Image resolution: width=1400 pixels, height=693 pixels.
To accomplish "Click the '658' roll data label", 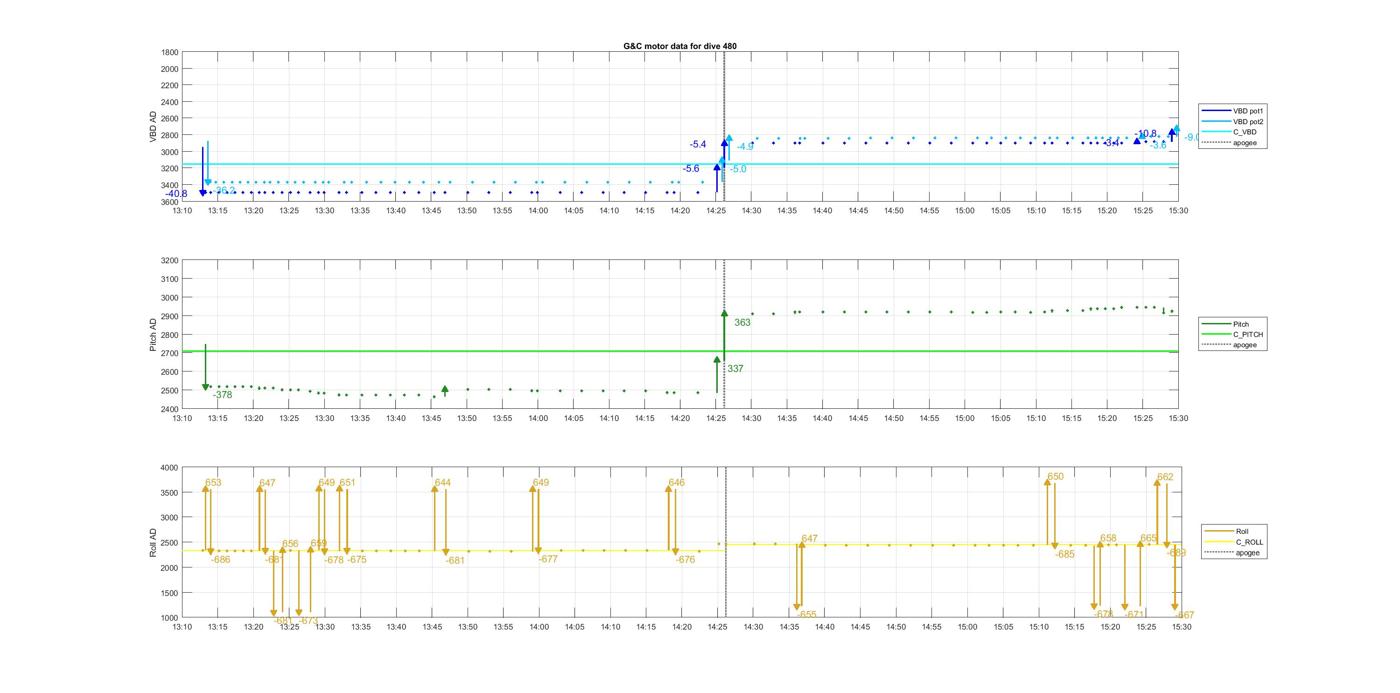I will pyautogui.click(x=1108, y=539).
